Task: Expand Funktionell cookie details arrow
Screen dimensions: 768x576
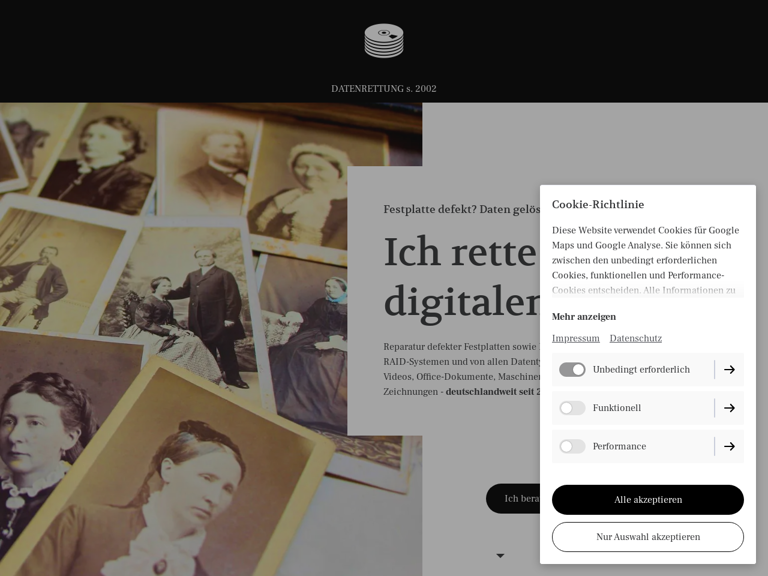Action: [729, 408]
